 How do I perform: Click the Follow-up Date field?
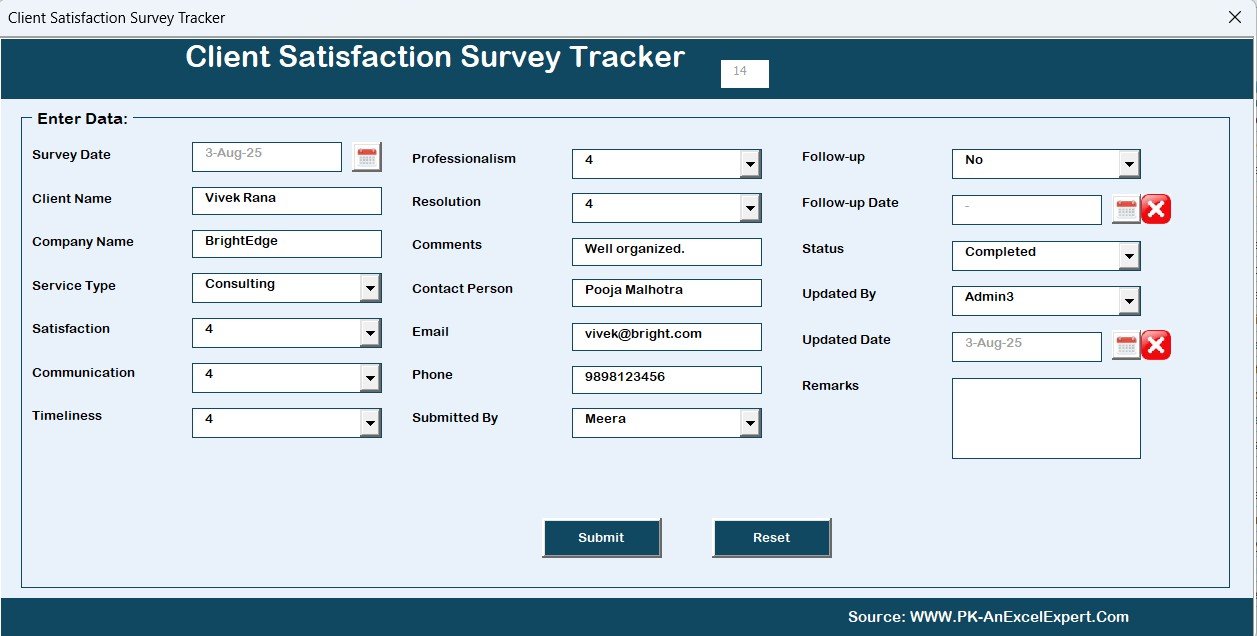point(1027,209)
